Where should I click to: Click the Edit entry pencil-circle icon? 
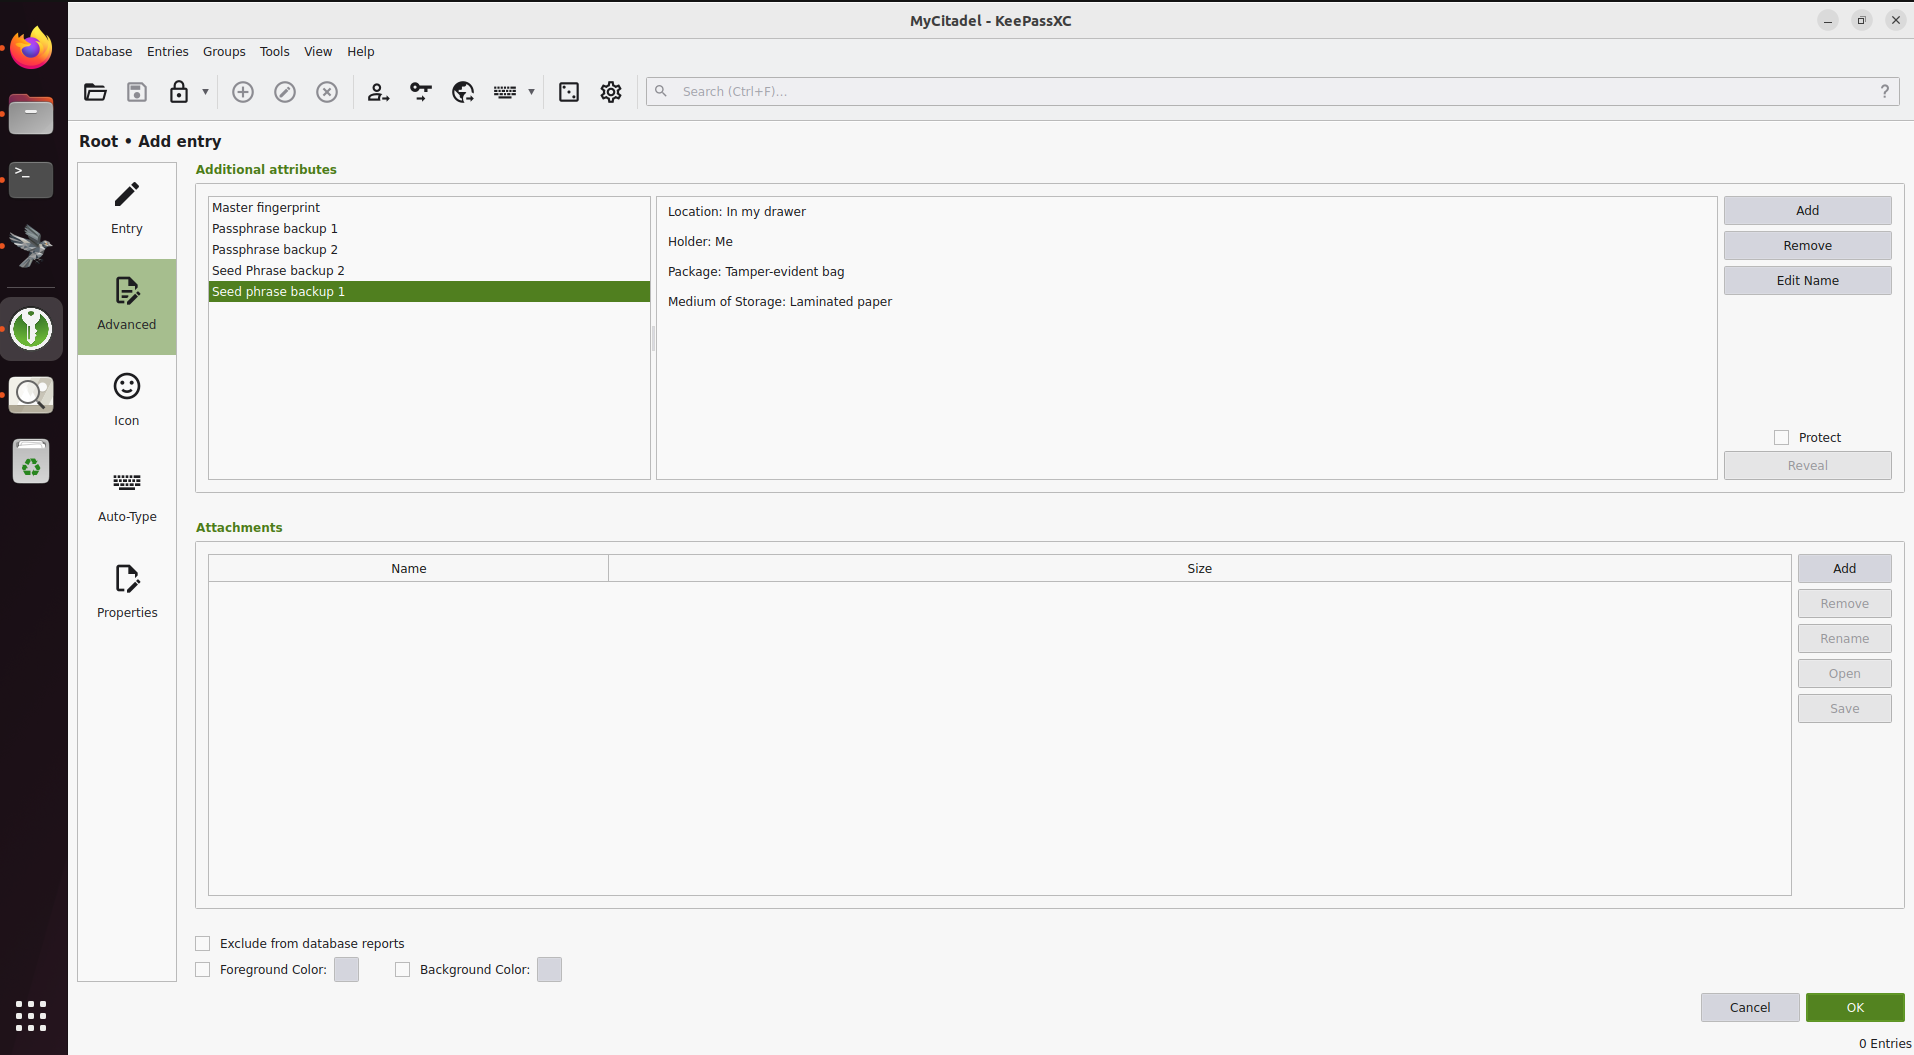[285, 92]
